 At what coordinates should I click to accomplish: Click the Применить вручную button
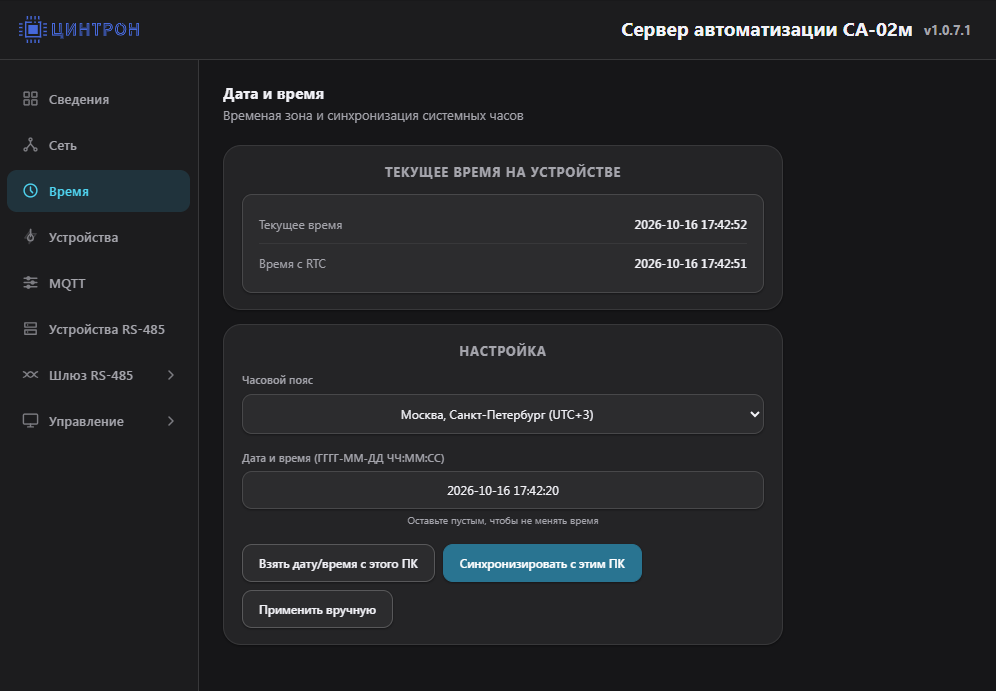click(x=318, y=610)
